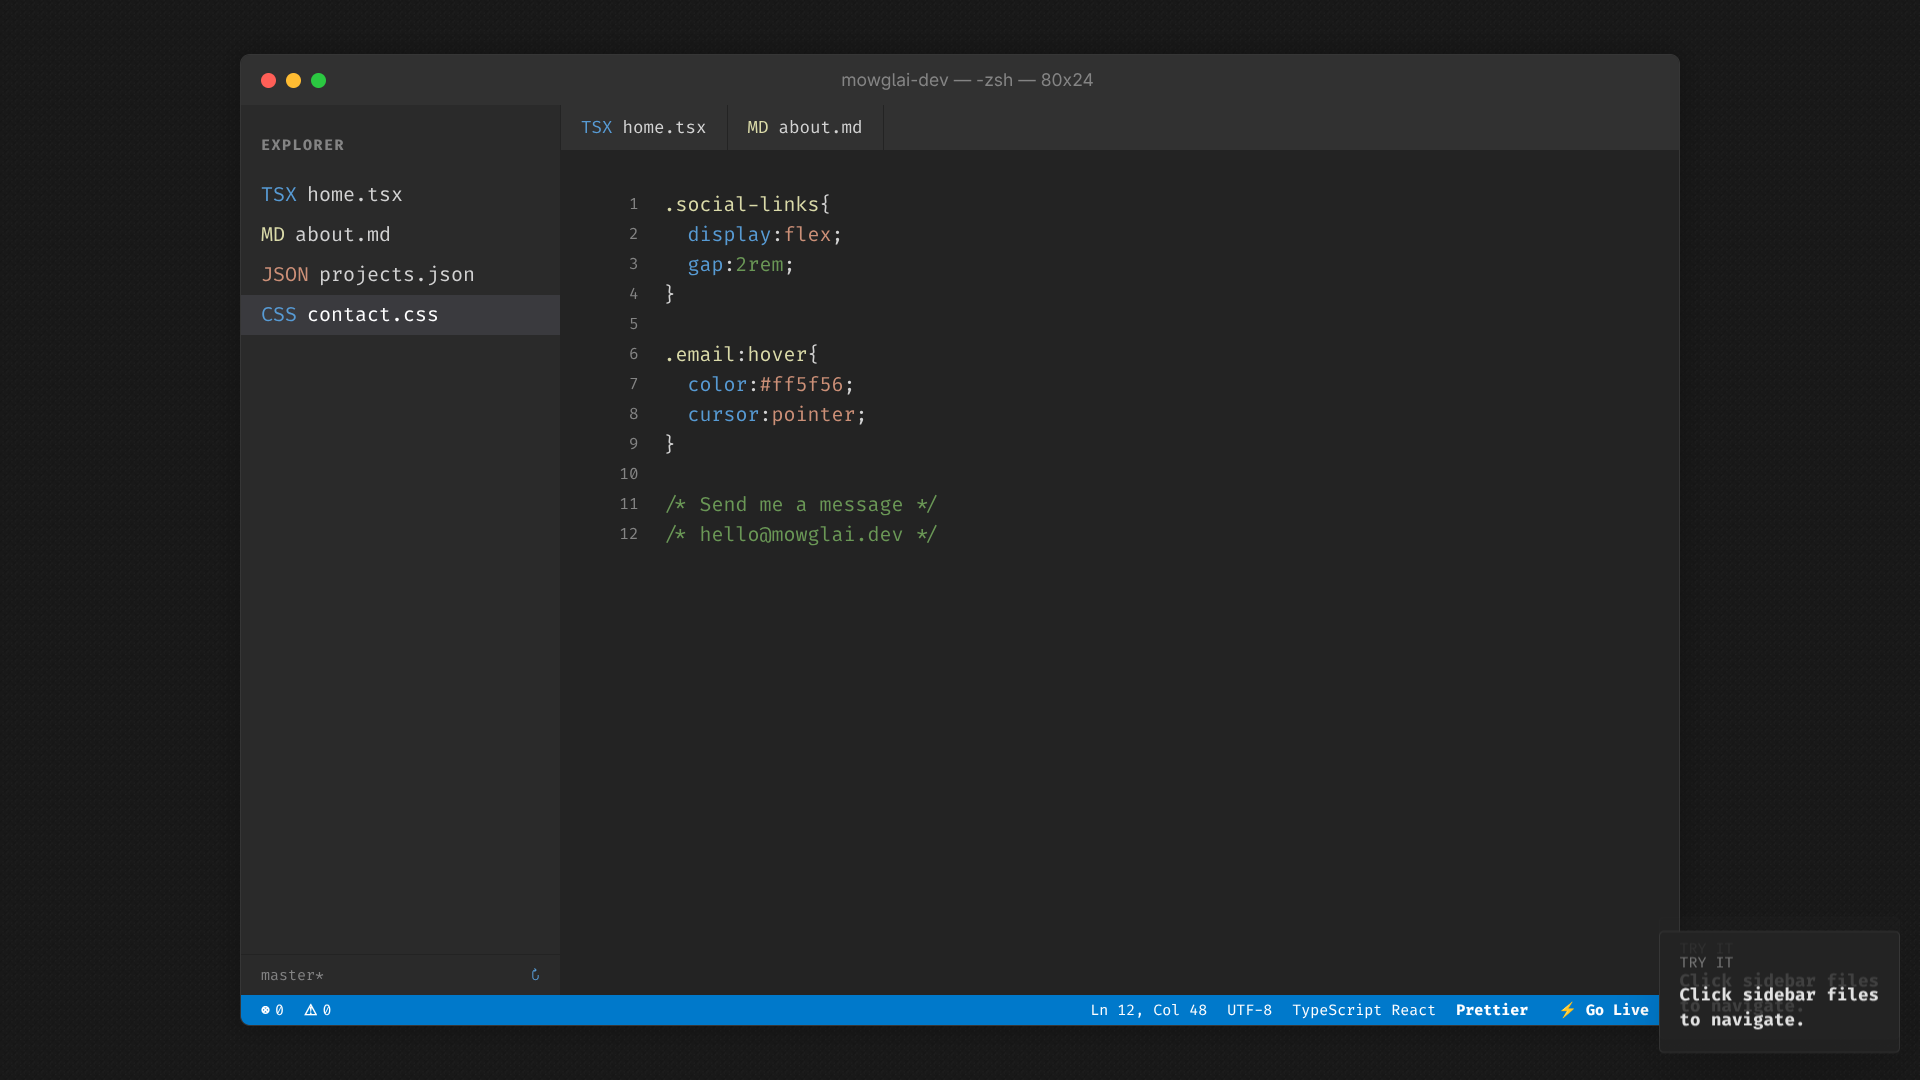Select contact.css in the Explorer sidebar

(x=372, y=314)
